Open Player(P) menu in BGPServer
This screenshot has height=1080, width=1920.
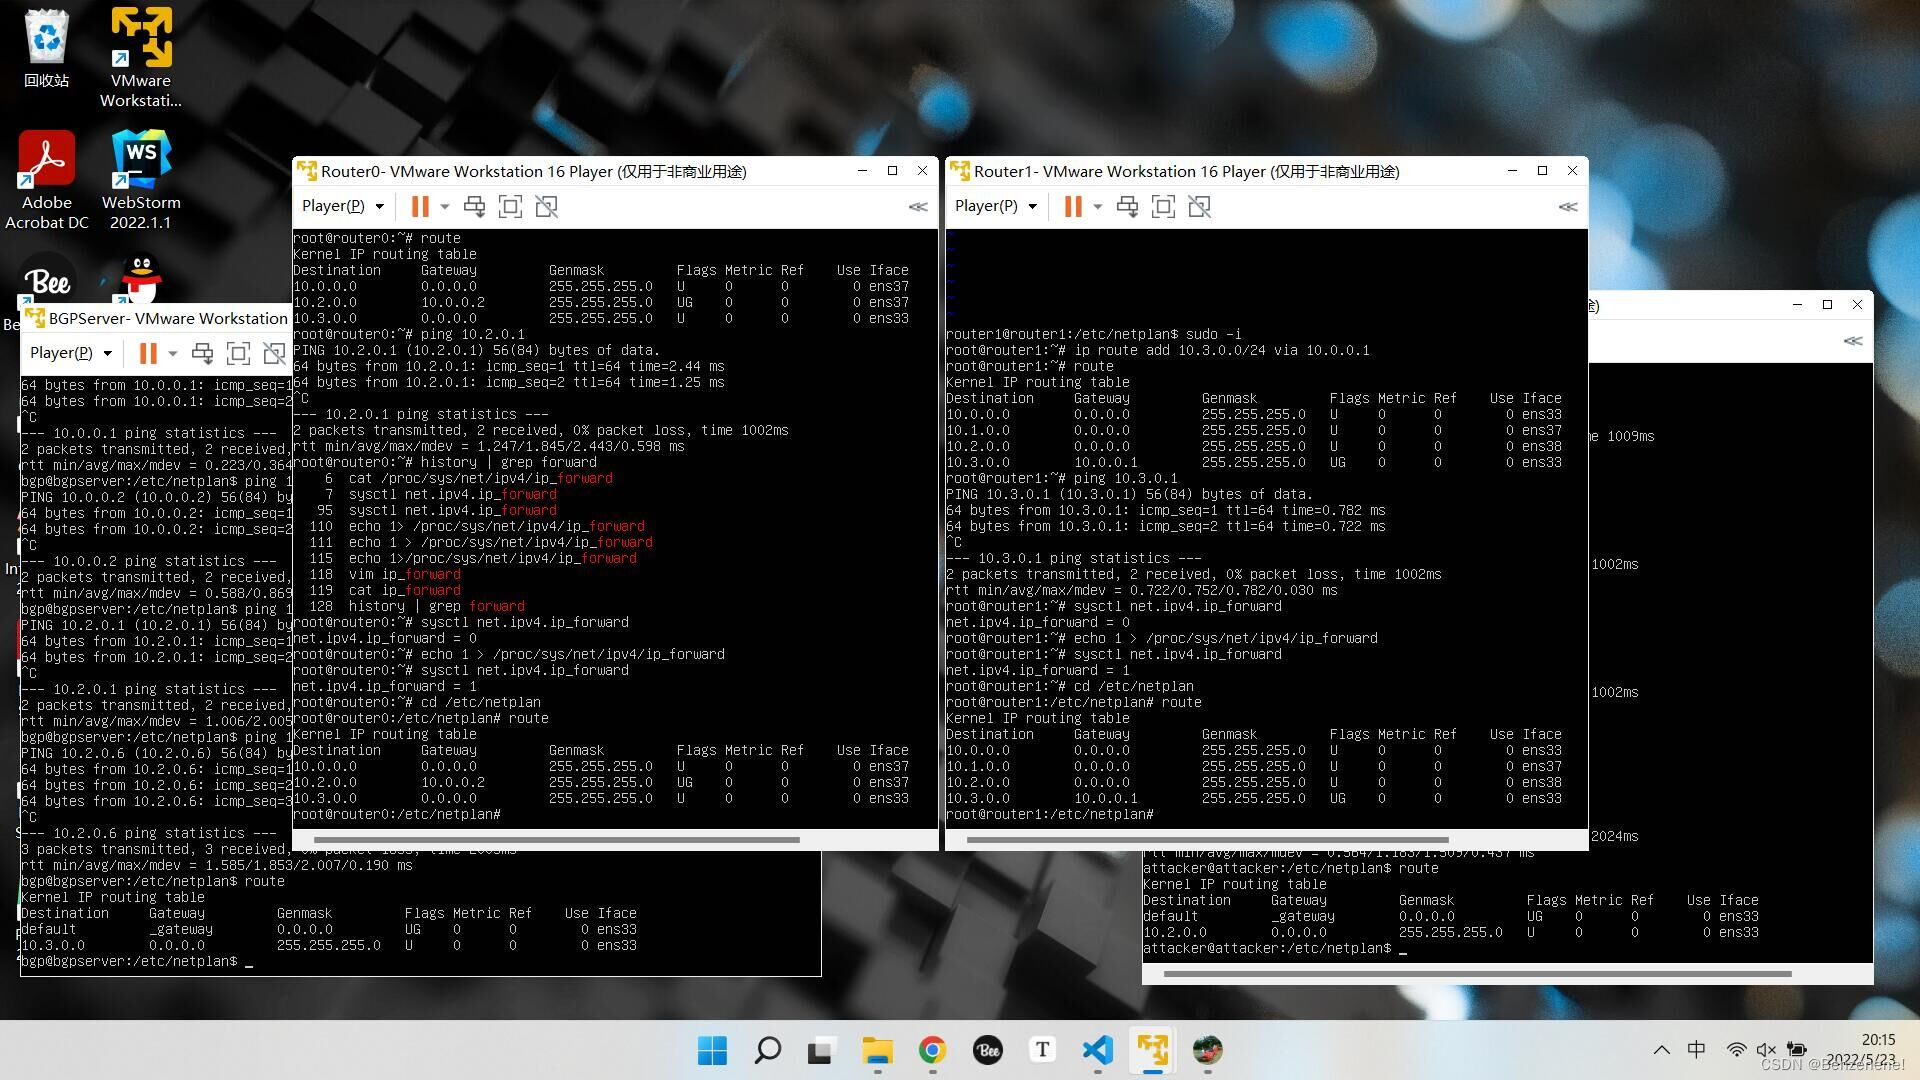tap(71, 353)
